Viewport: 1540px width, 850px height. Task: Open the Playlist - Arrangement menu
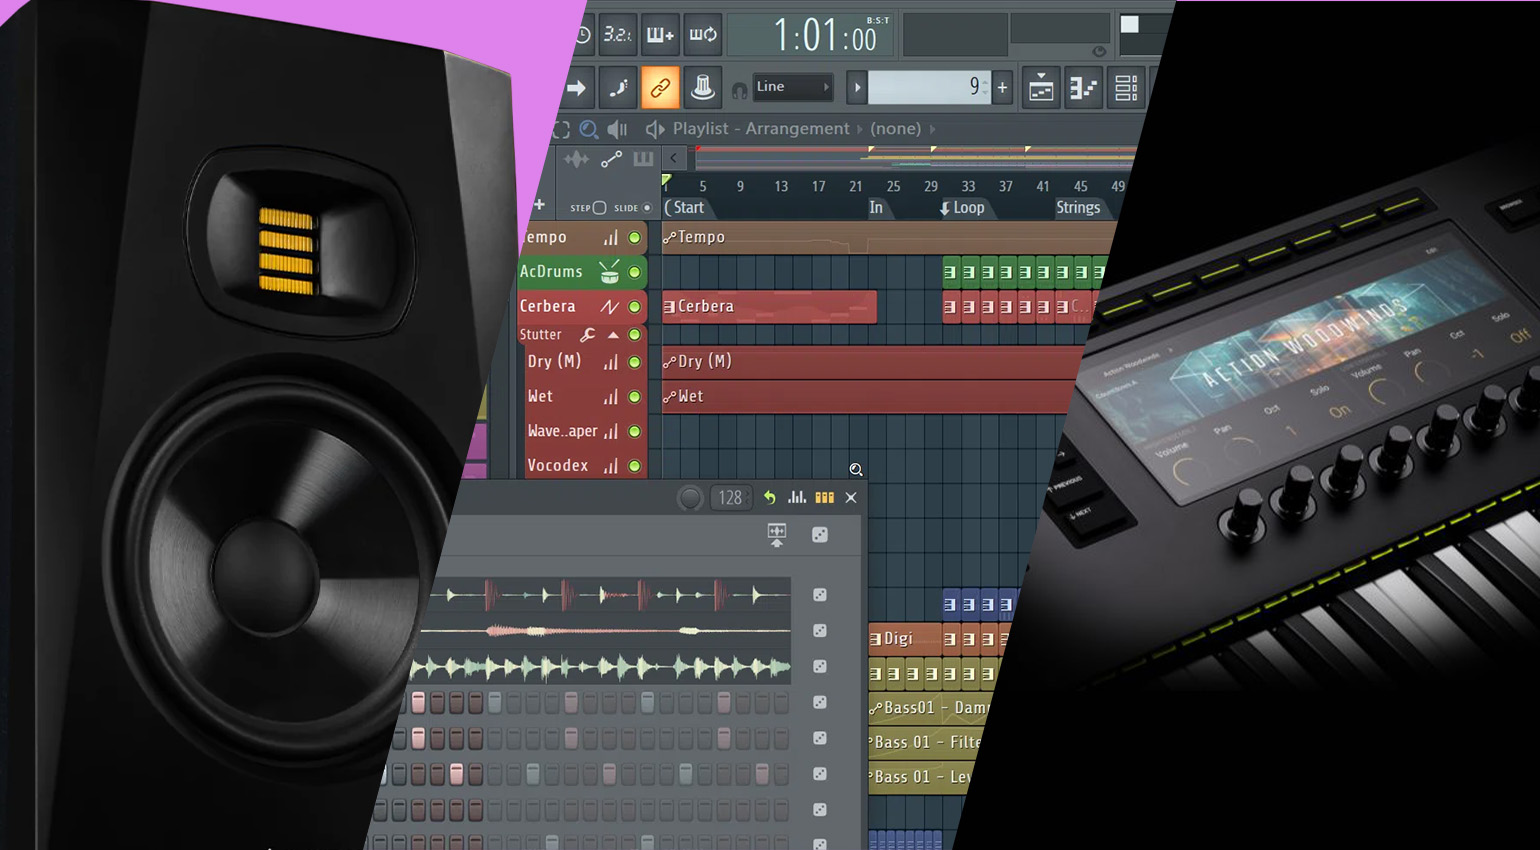[760, 129]
